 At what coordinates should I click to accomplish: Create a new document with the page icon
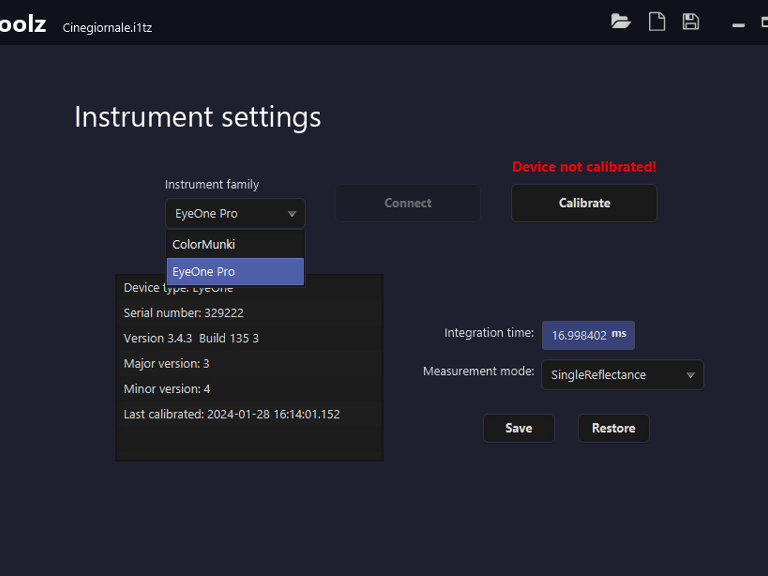[657, 22]
